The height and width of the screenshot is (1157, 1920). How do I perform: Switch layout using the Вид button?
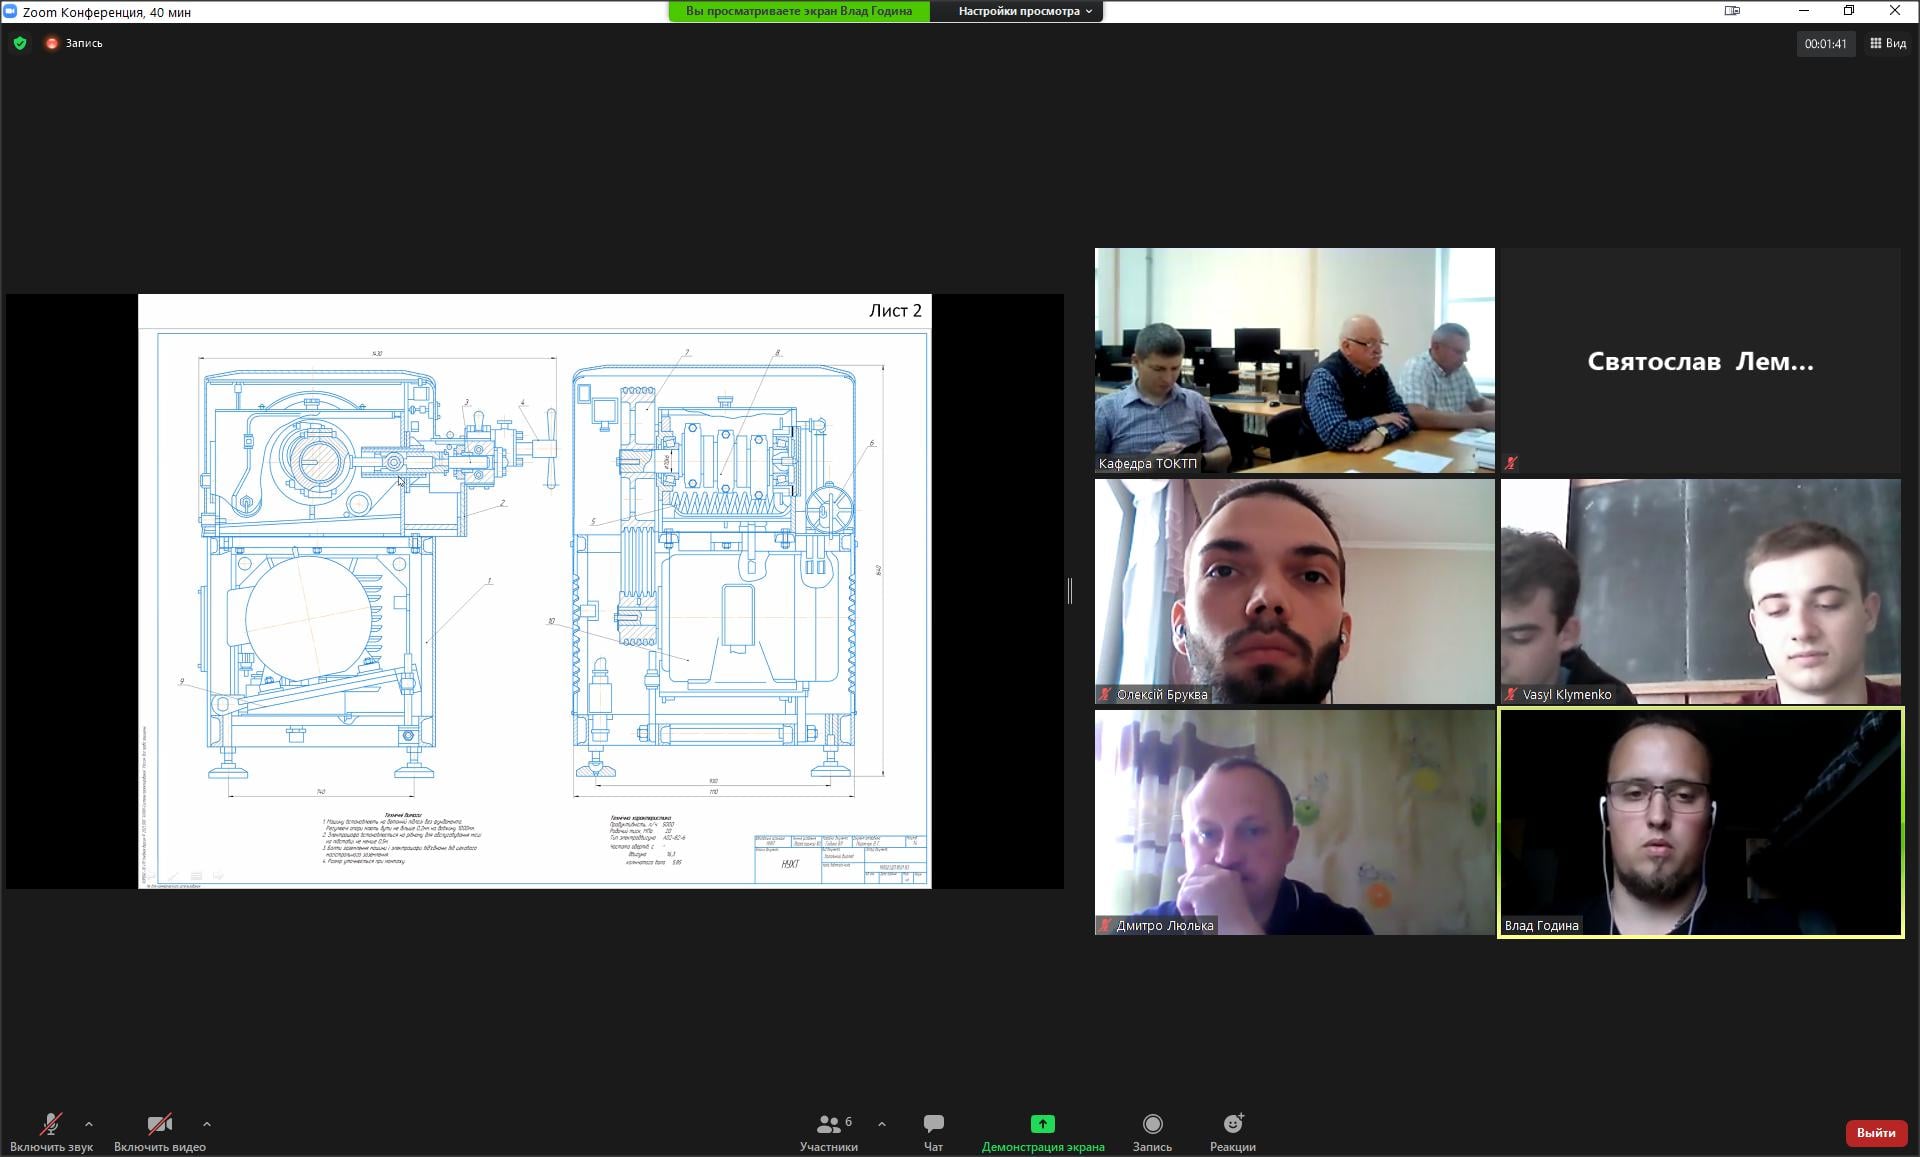coord(1888,43)
